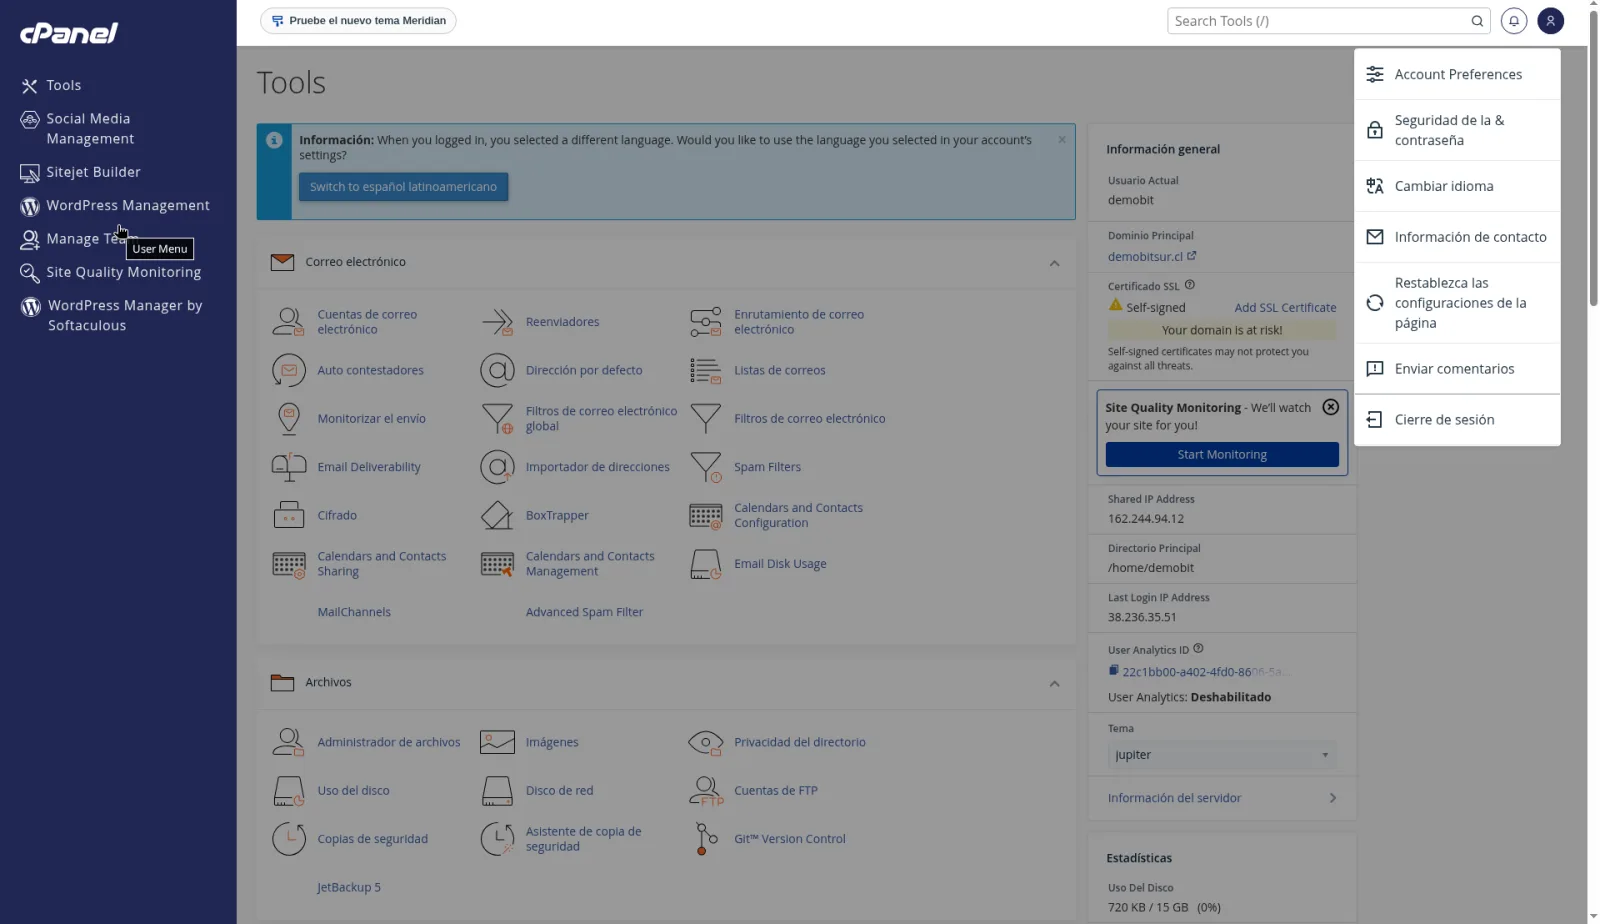Click the Sitejet Builder sidebar item
This screenshot has height=924, width=1600.
[81, 172]
